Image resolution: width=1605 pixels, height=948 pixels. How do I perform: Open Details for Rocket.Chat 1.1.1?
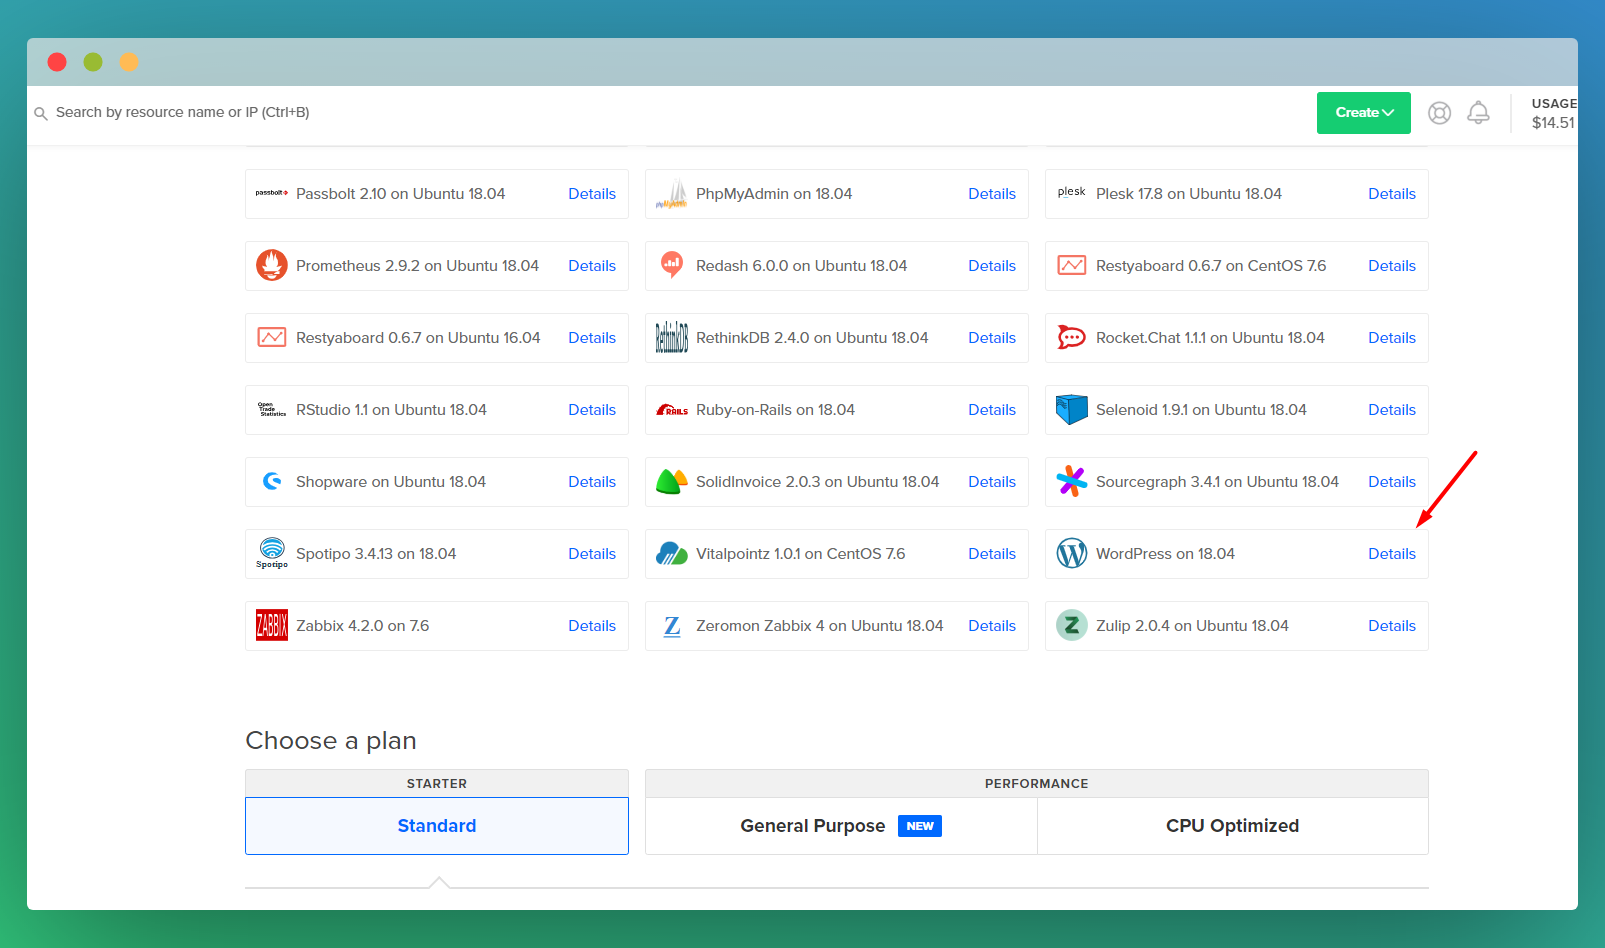coord(1392,338)
